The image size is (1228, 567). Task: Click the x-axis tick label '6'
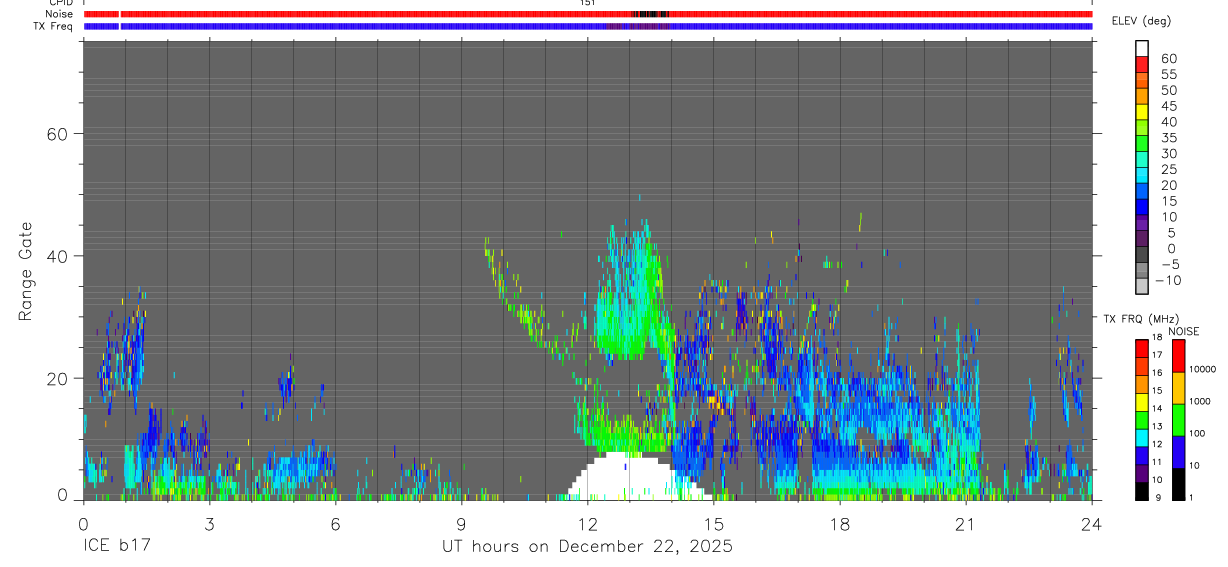pos(335,524)
